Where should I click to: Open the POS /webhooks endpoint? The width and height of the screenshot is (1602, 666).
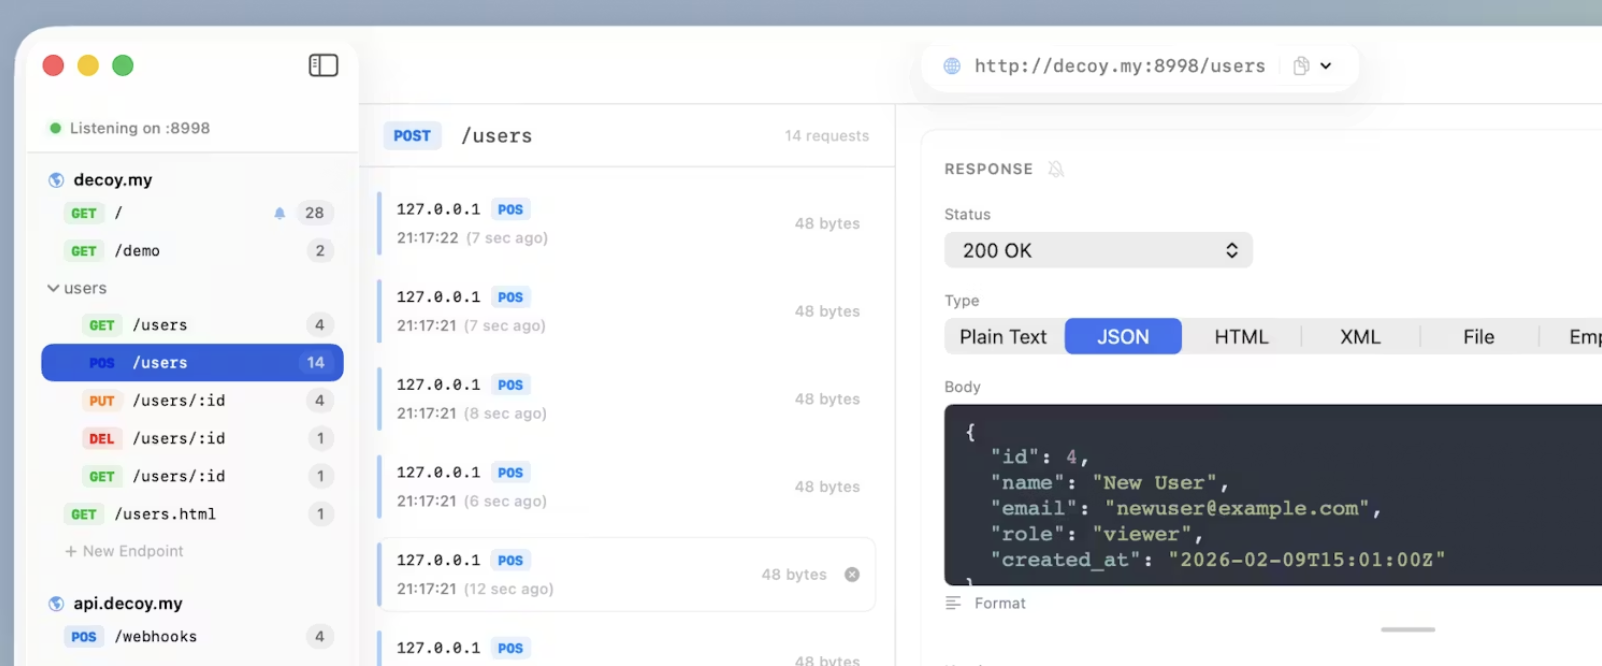point(192,637)
